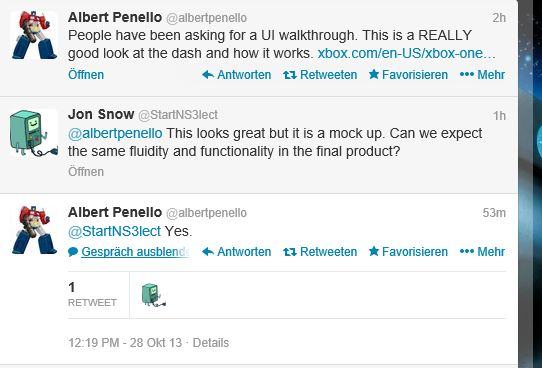This screenshot has height=368, width=542.
Task: Click @StartNS3lect mention in reply
Action: 114,231
